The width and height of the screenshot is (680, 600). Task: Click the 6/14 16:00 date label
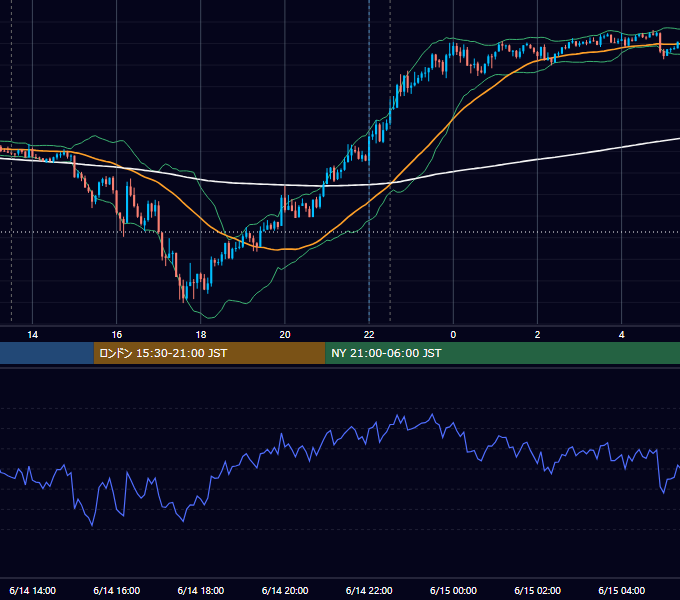coord(117,590)
